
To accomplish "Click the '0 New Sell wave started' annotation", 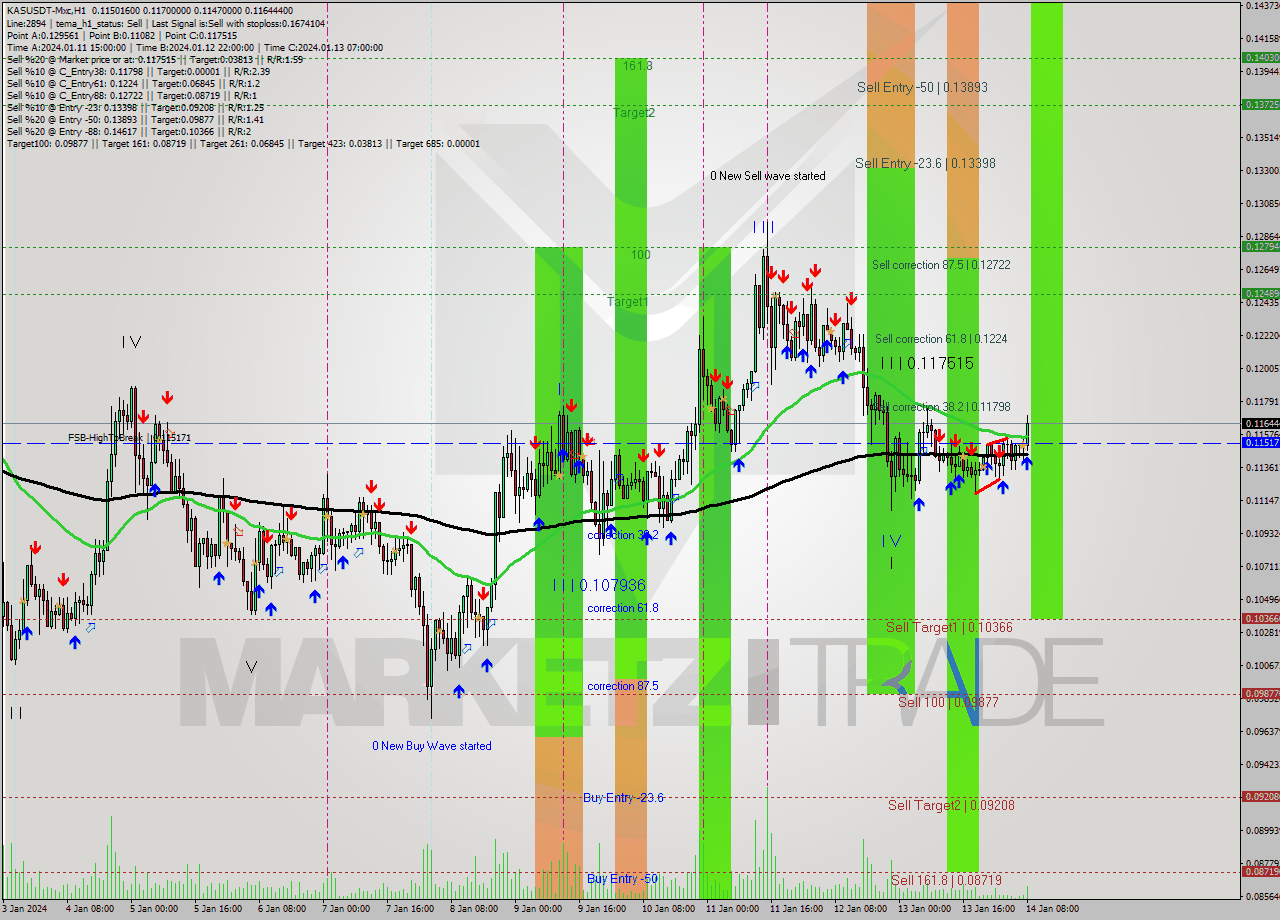I will 768,176.
